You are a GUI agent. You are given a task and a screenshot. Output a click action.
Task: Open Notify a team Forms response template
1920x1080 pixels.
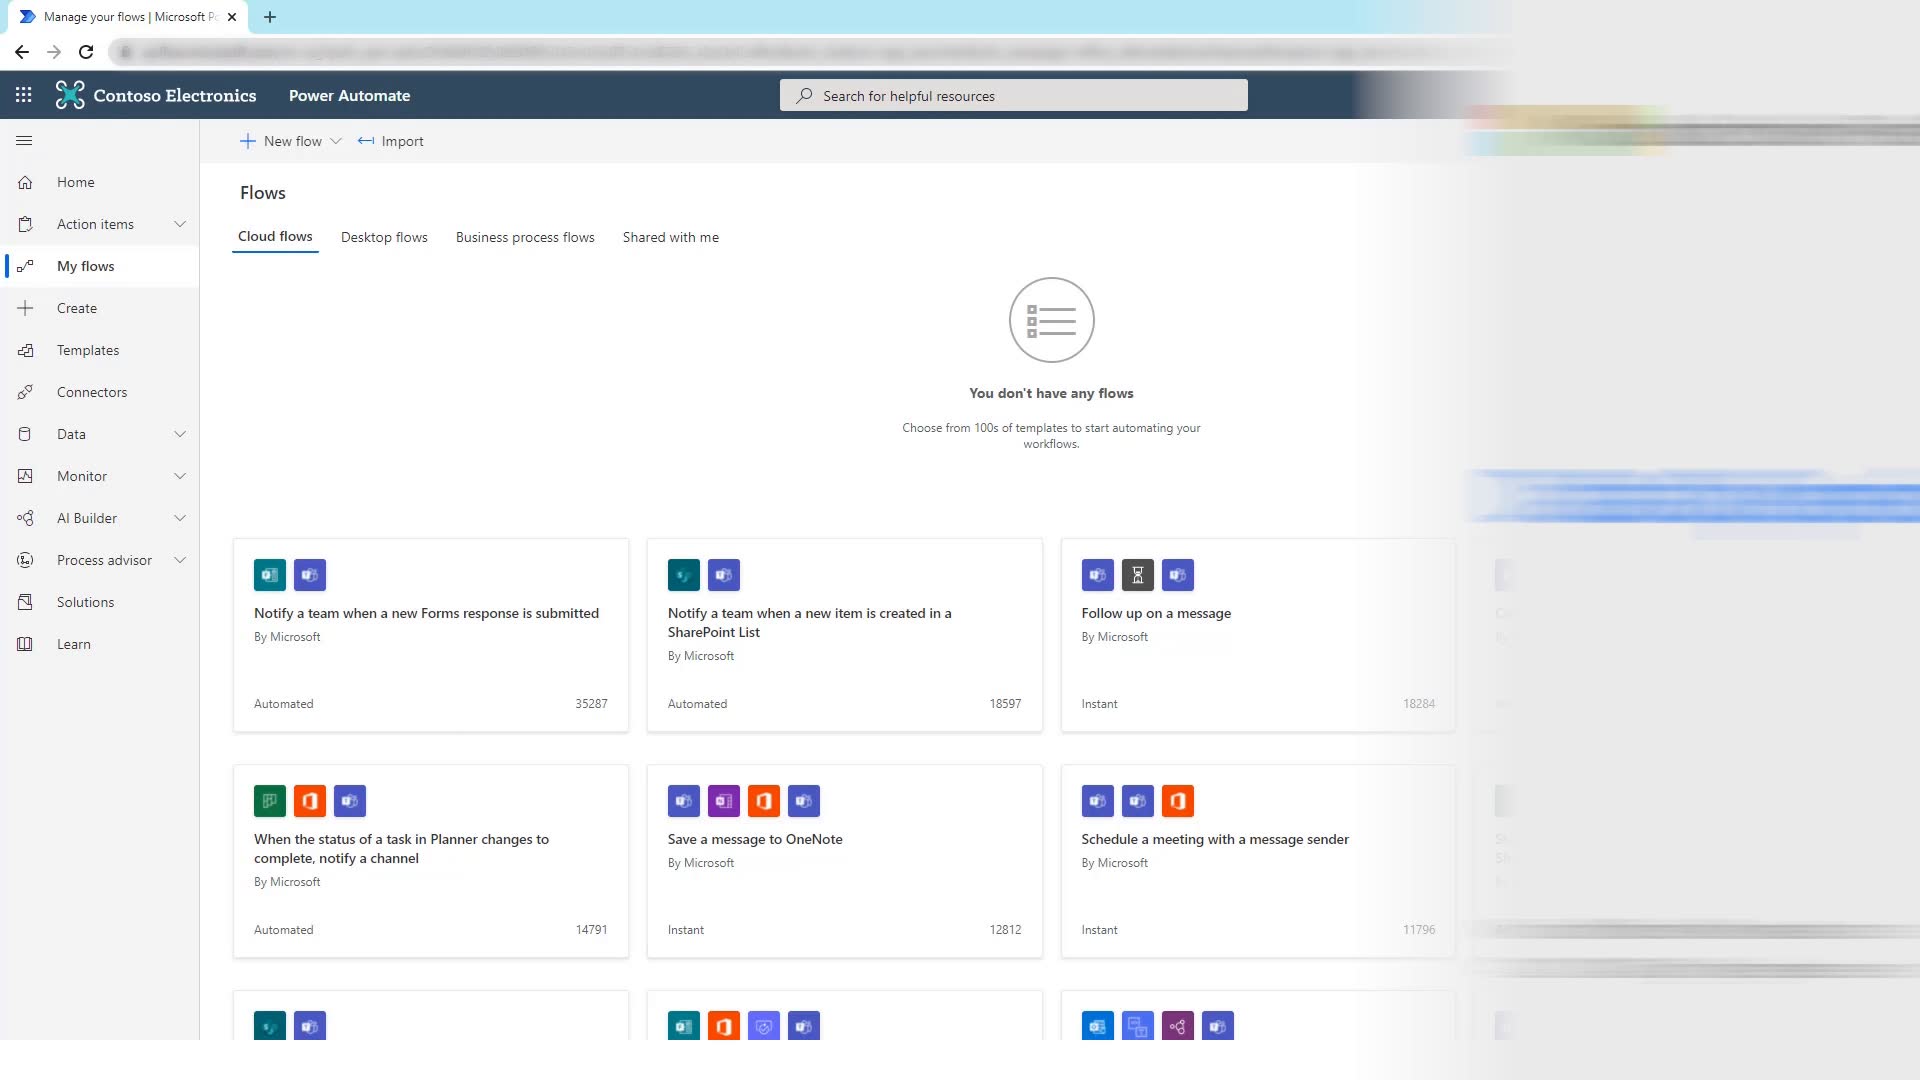pyautogui.click(x=431, y=635)
